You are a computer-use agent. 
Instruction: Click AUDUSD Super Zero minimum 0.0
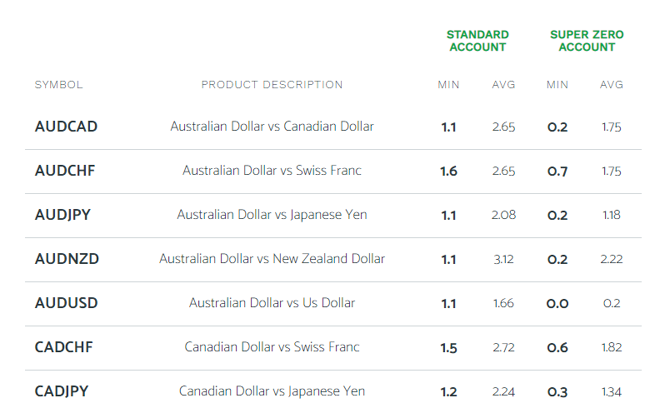[557, 303]
